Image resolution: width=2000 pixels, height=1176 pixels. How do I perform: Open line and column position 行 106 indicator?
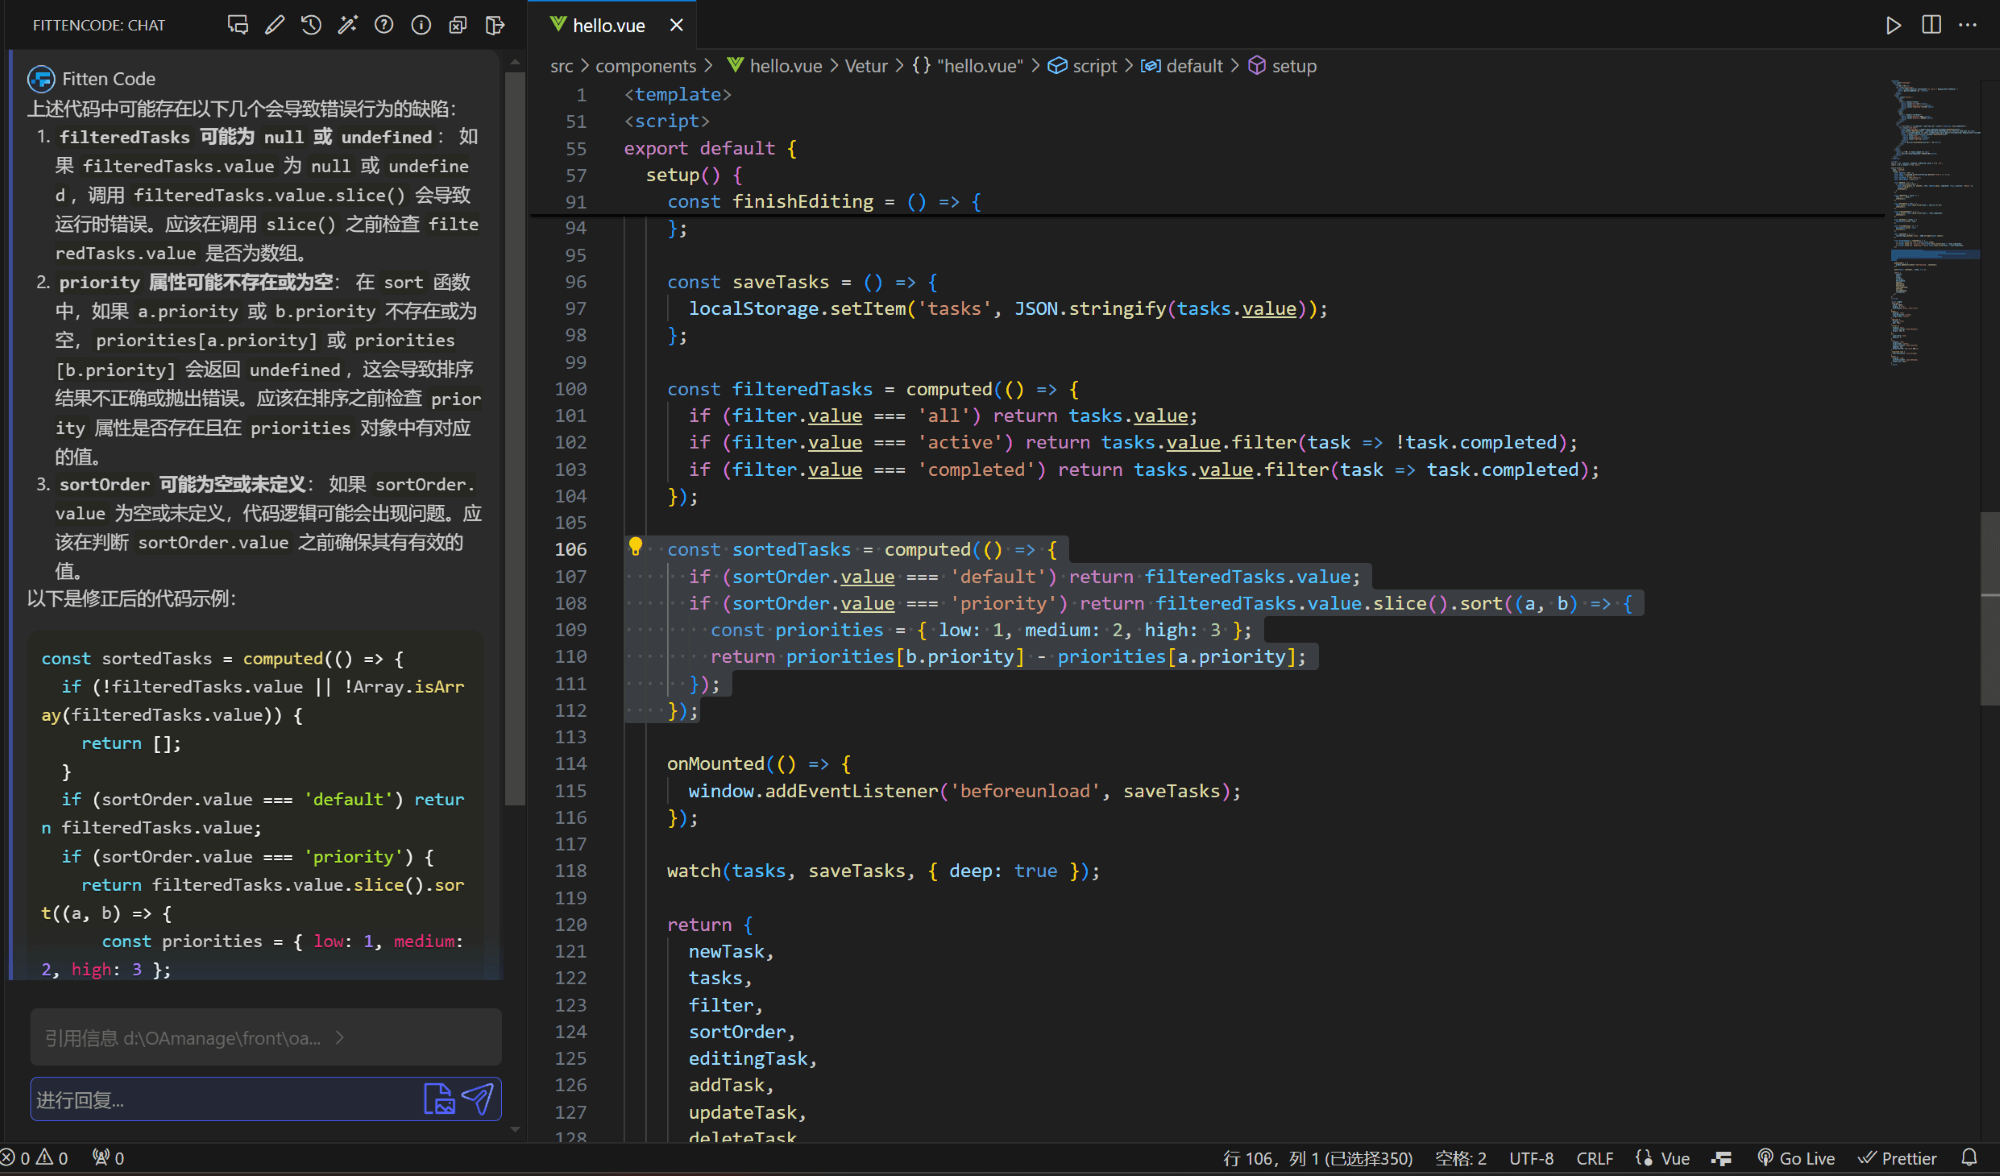click(x=1317, y=1158)
